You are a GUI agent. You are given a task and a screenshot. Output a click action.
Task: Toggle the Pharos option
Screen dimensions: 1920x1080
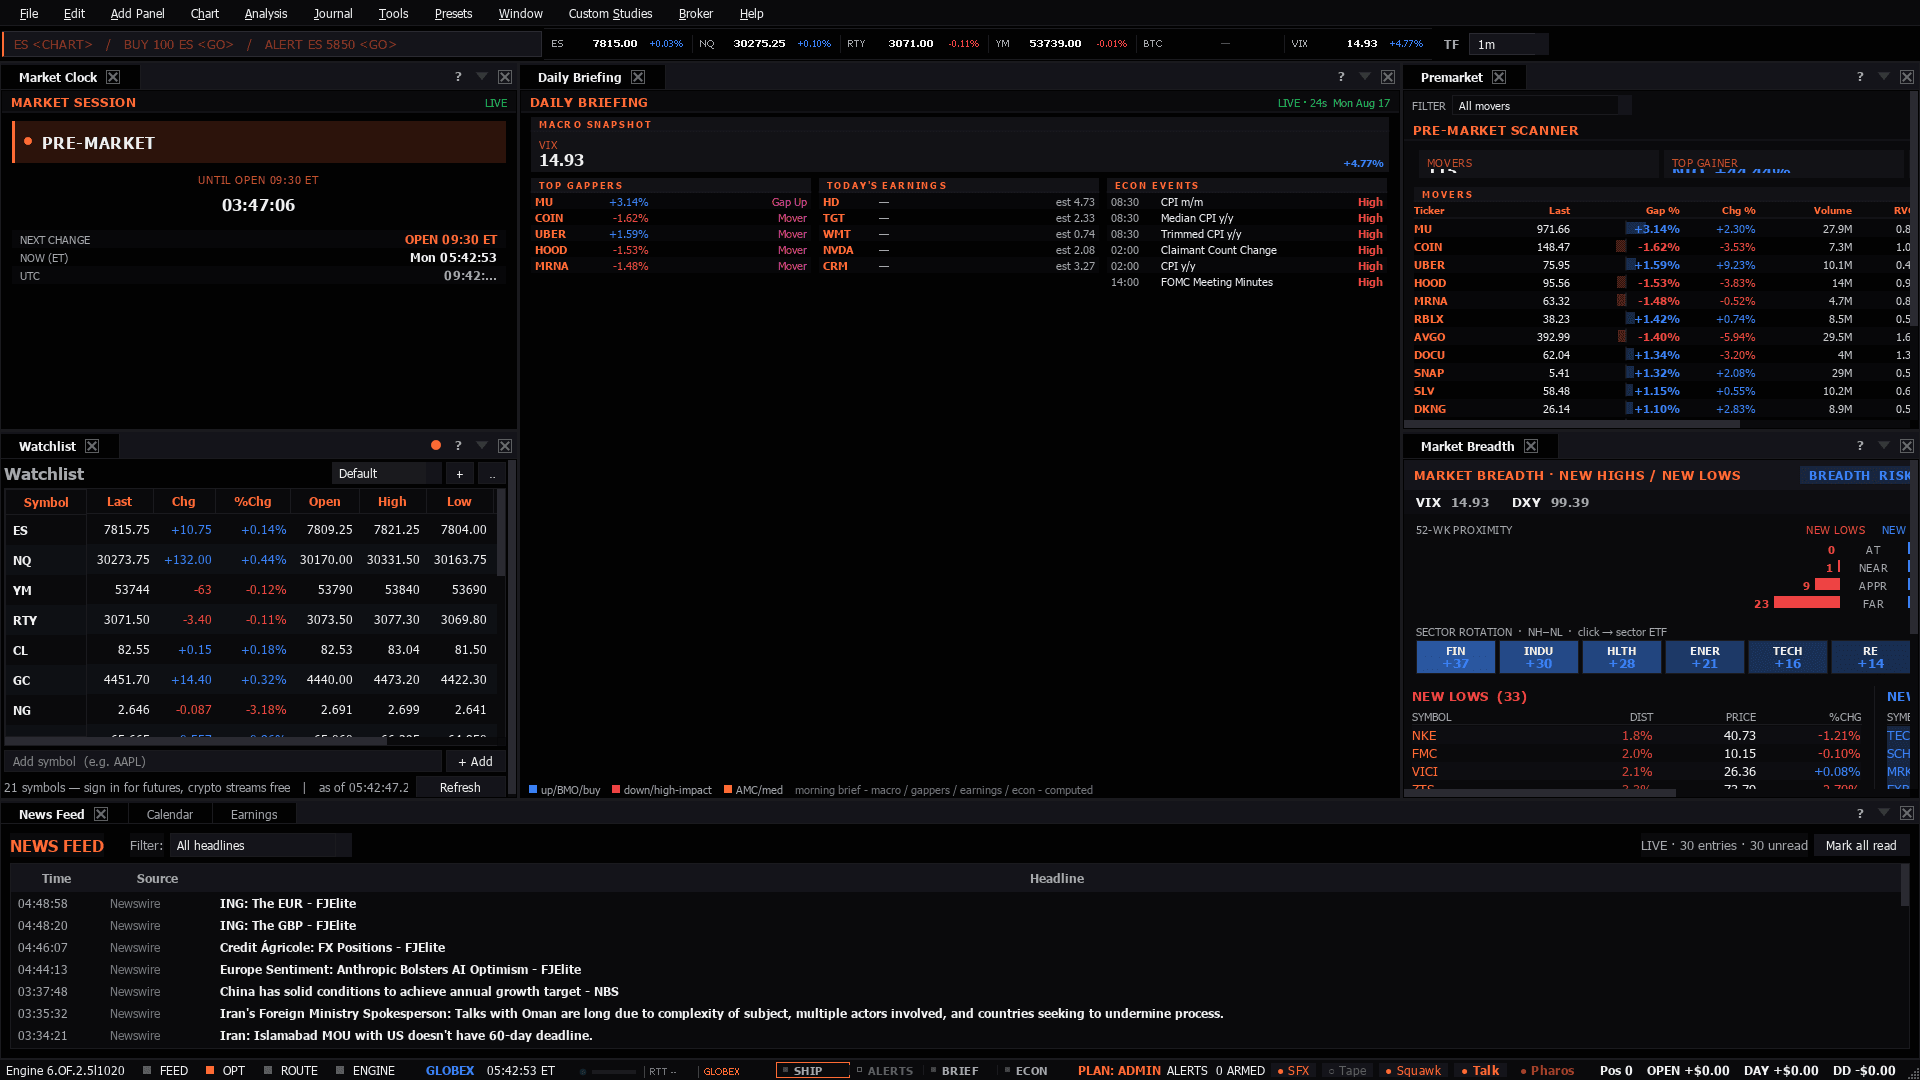click(x=1547, y=1070)
